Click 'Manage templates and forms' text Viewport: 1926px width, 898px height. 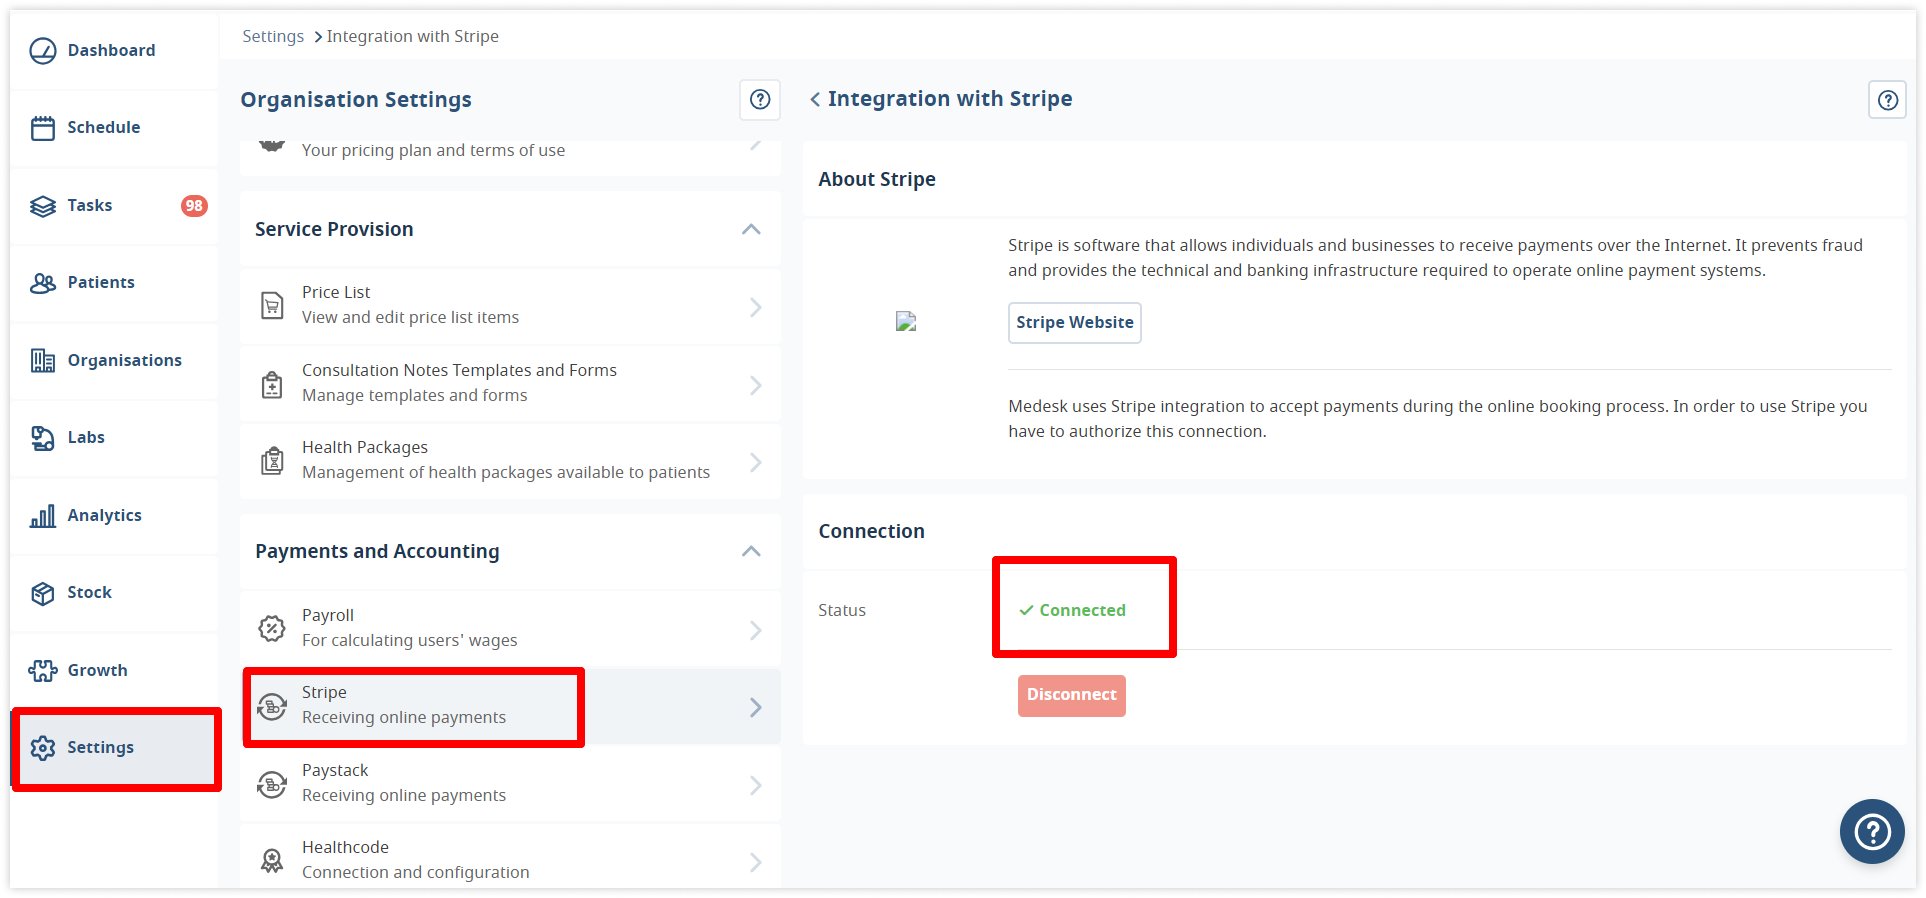click(x=414, y=395)
